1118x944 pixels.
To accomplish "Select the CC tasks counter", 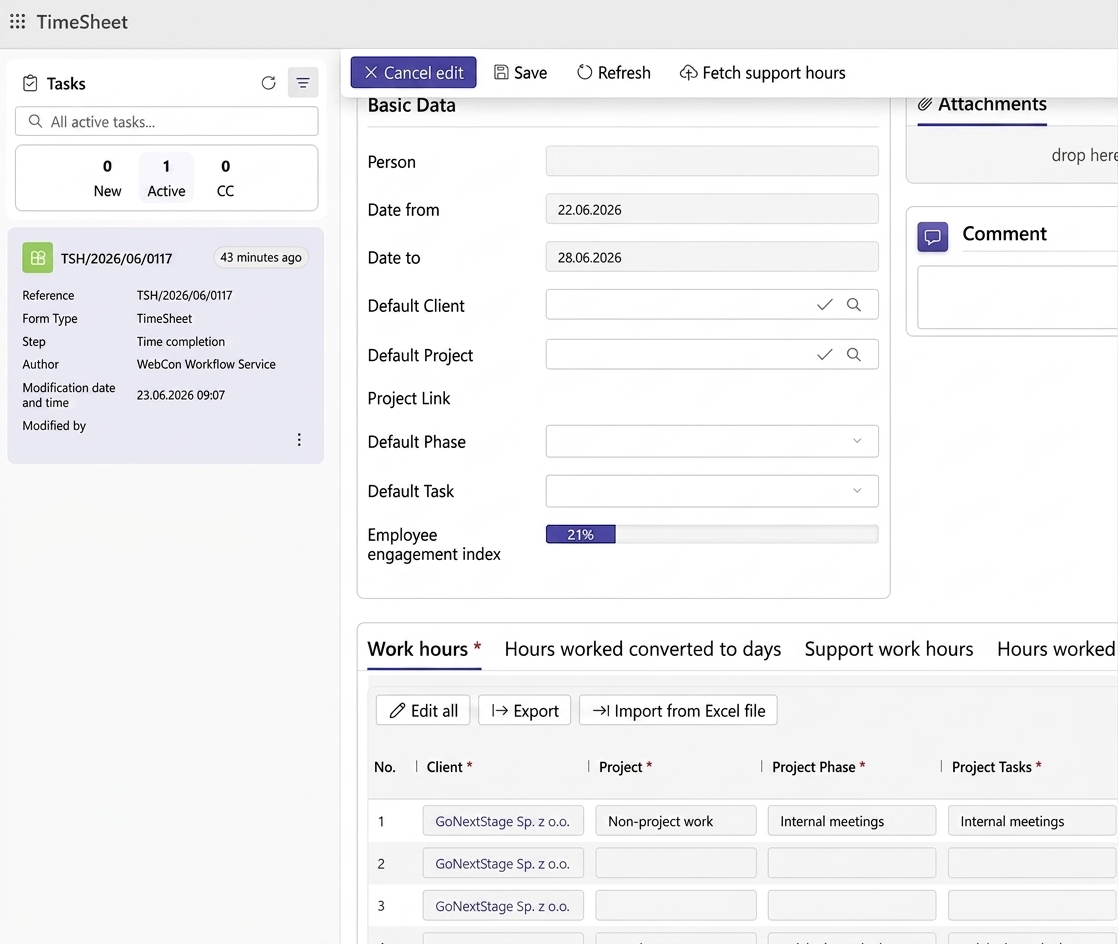I will point(225,178).
